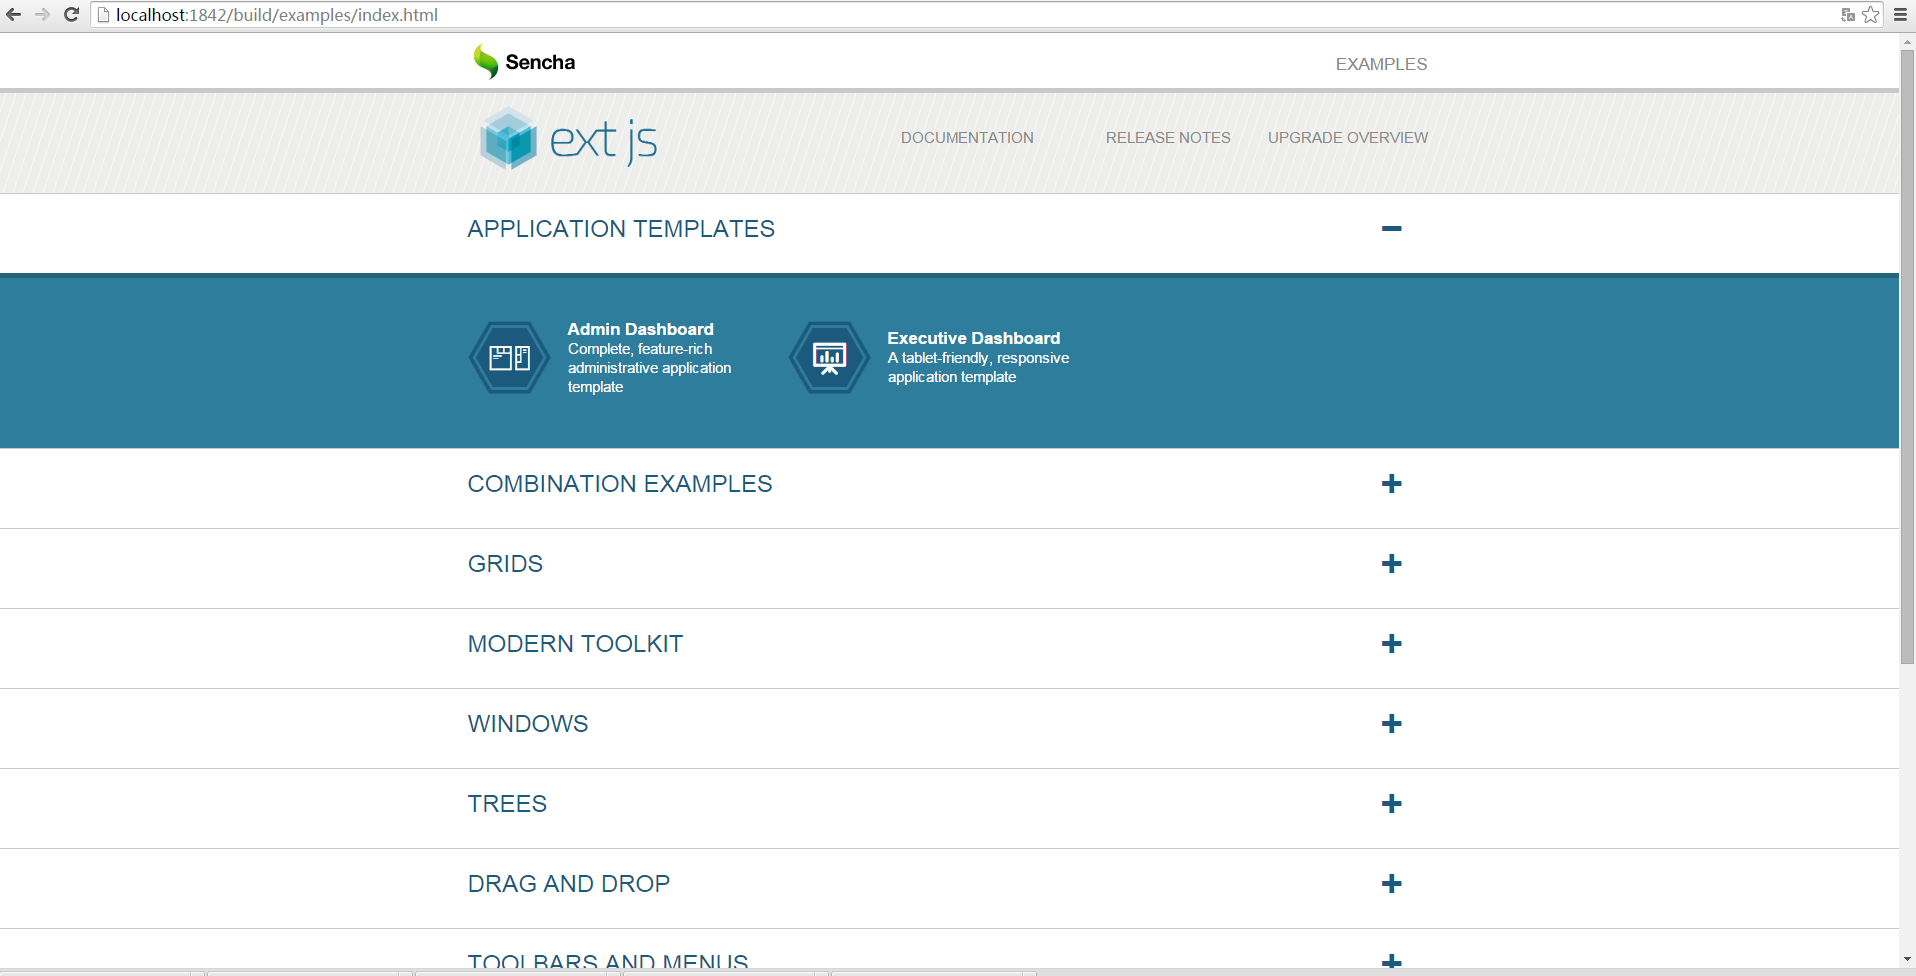Reload the page with the refresh icon
This screenshot has width=1916, height=976.
click(71, 15)
